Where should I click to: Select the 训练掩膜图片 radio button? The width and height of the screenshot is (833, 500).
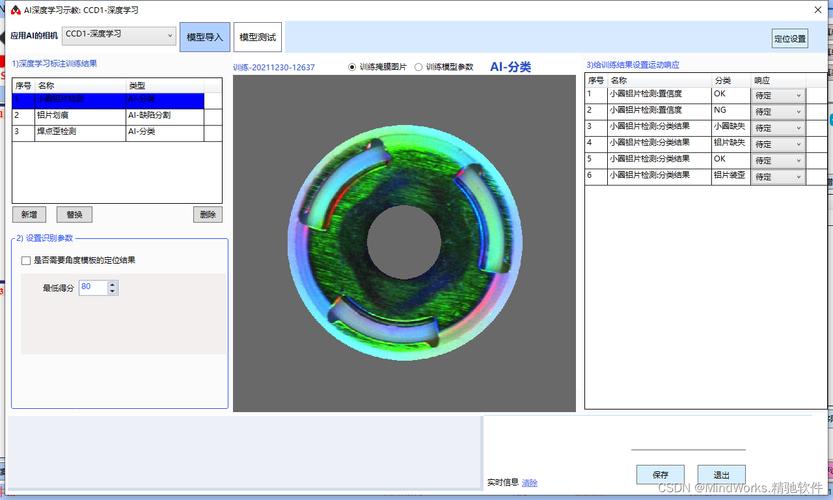tap(352, 67)
